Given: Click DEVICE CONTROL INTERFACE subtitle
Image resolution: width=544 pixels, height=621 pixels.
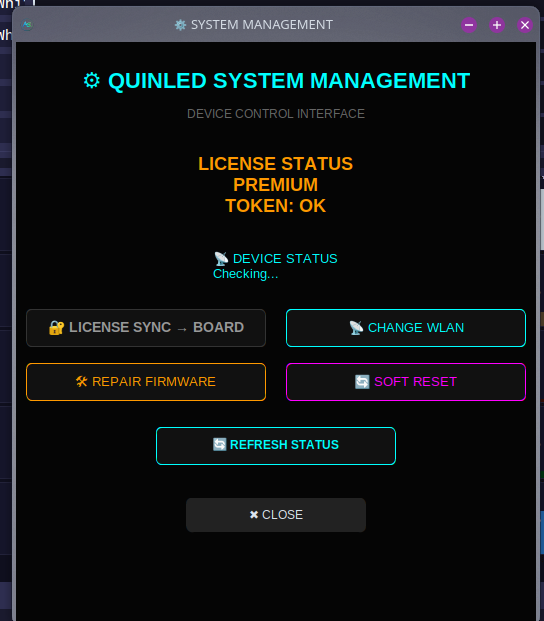Looking at the screenshot, I should pyautogui.click(x=276, y=114).
